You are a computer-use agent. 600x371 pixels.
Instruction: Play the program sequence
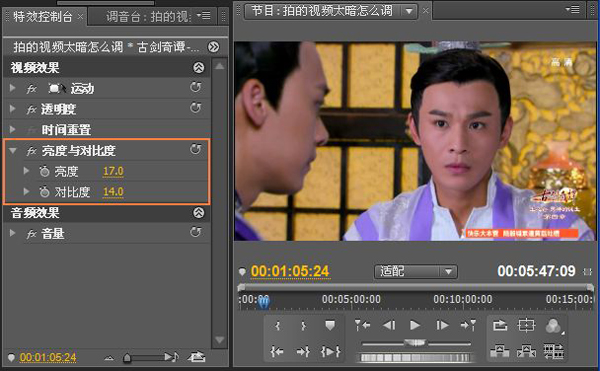pos(415,325)
